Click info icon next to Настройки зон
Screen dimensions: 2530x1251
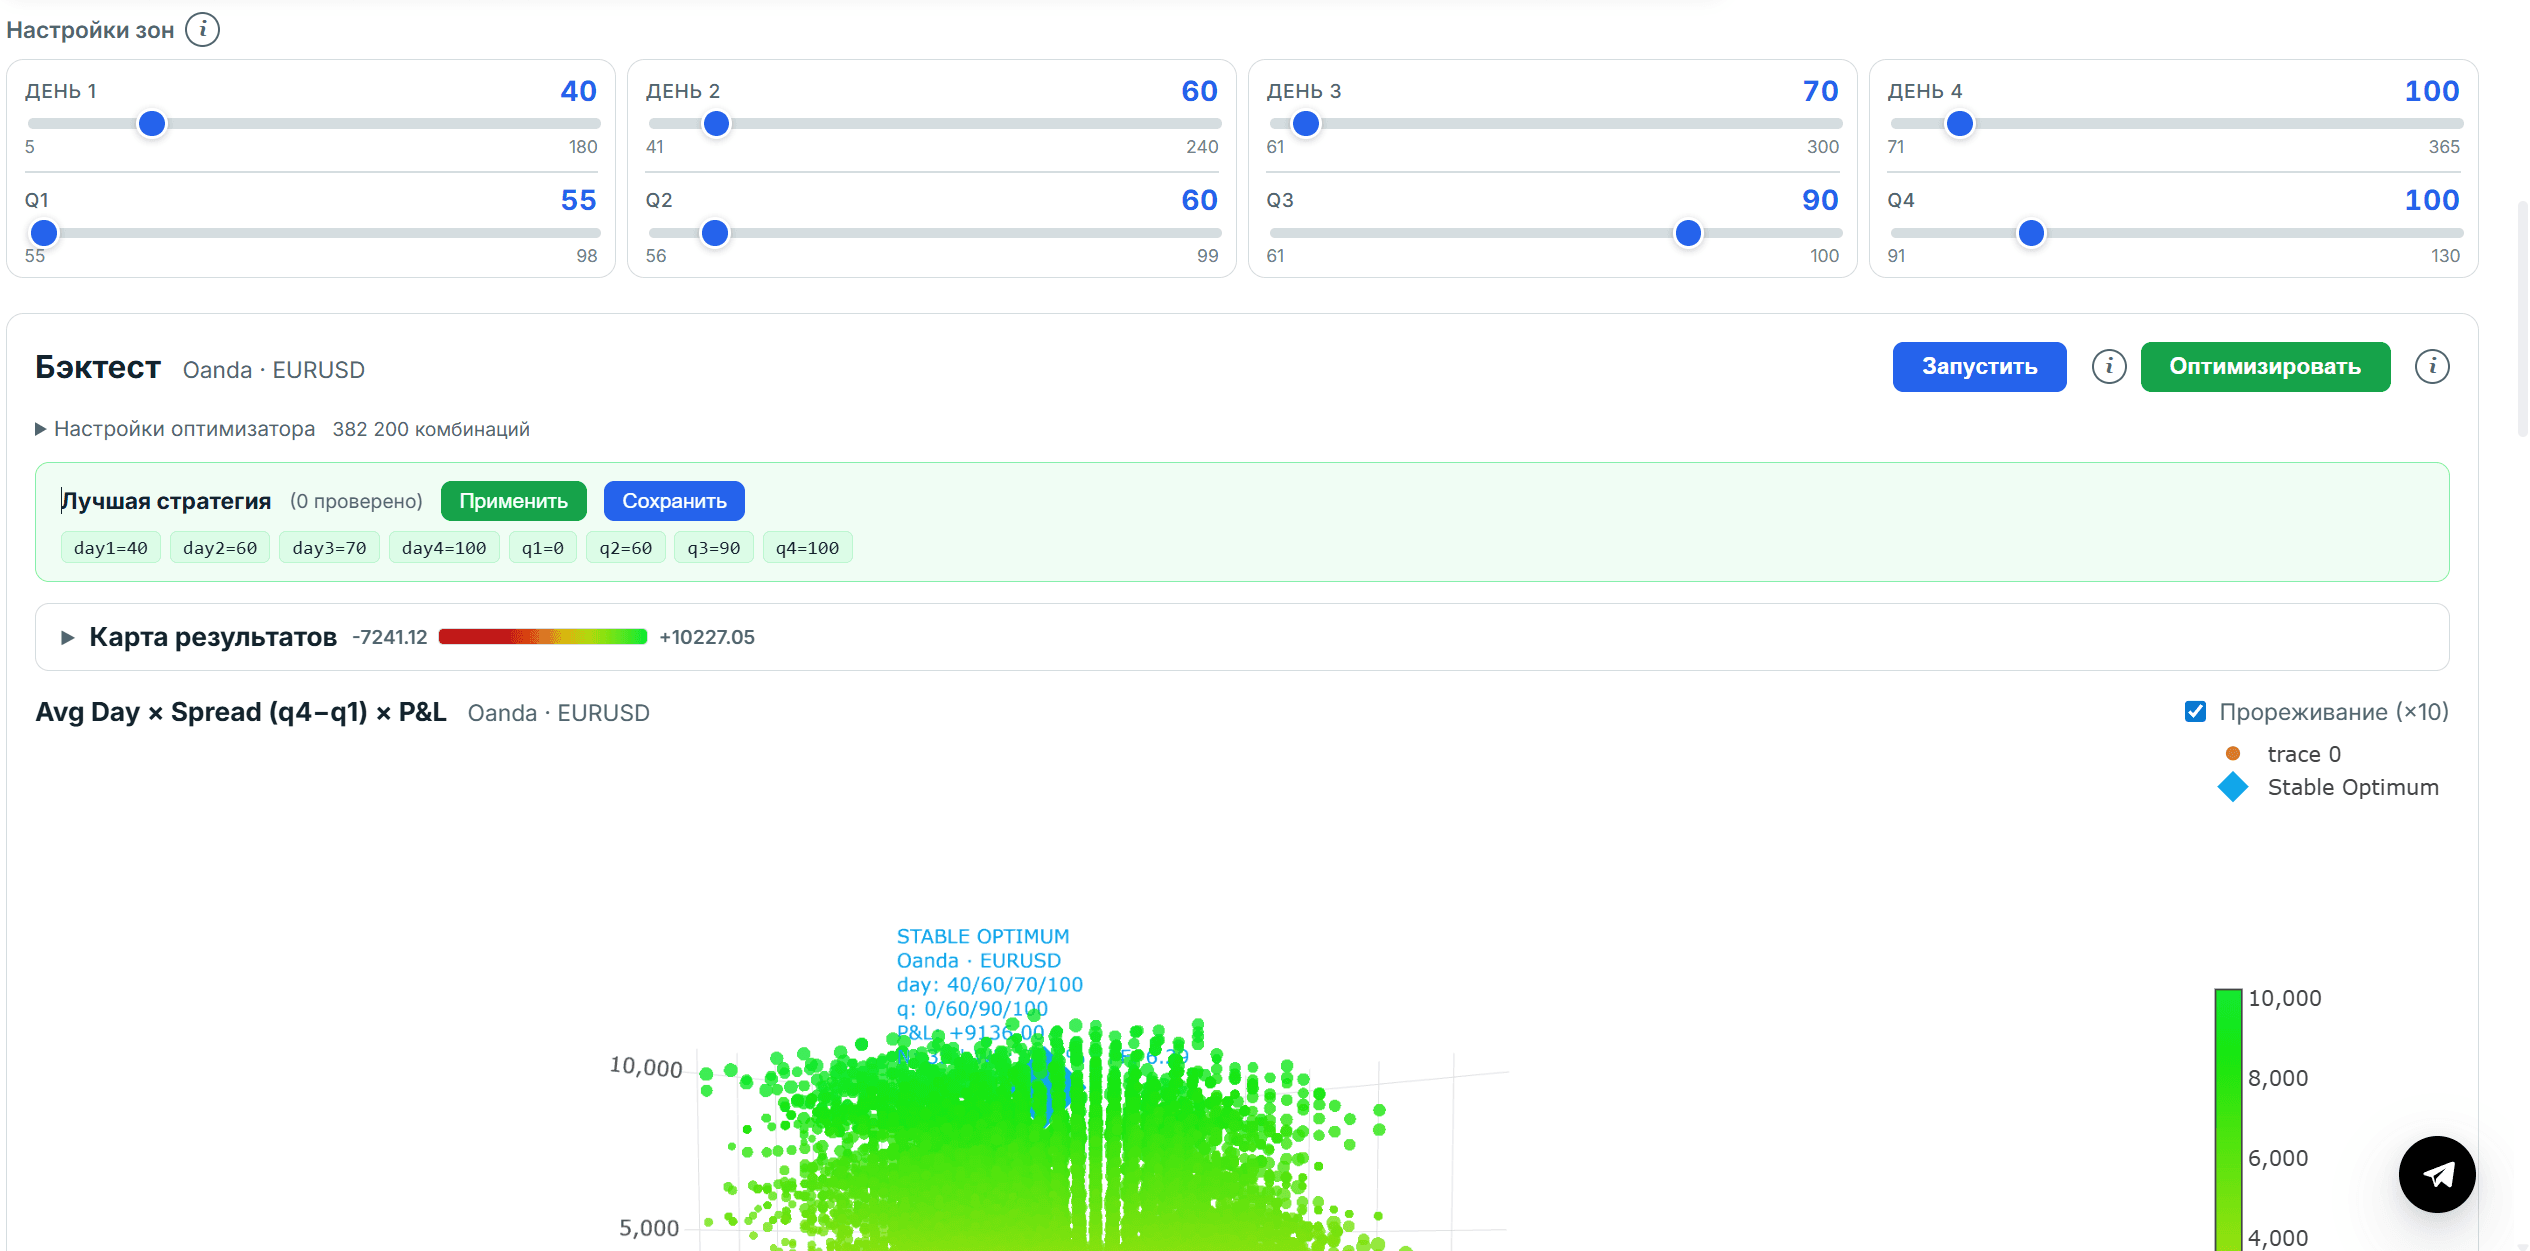203,30
